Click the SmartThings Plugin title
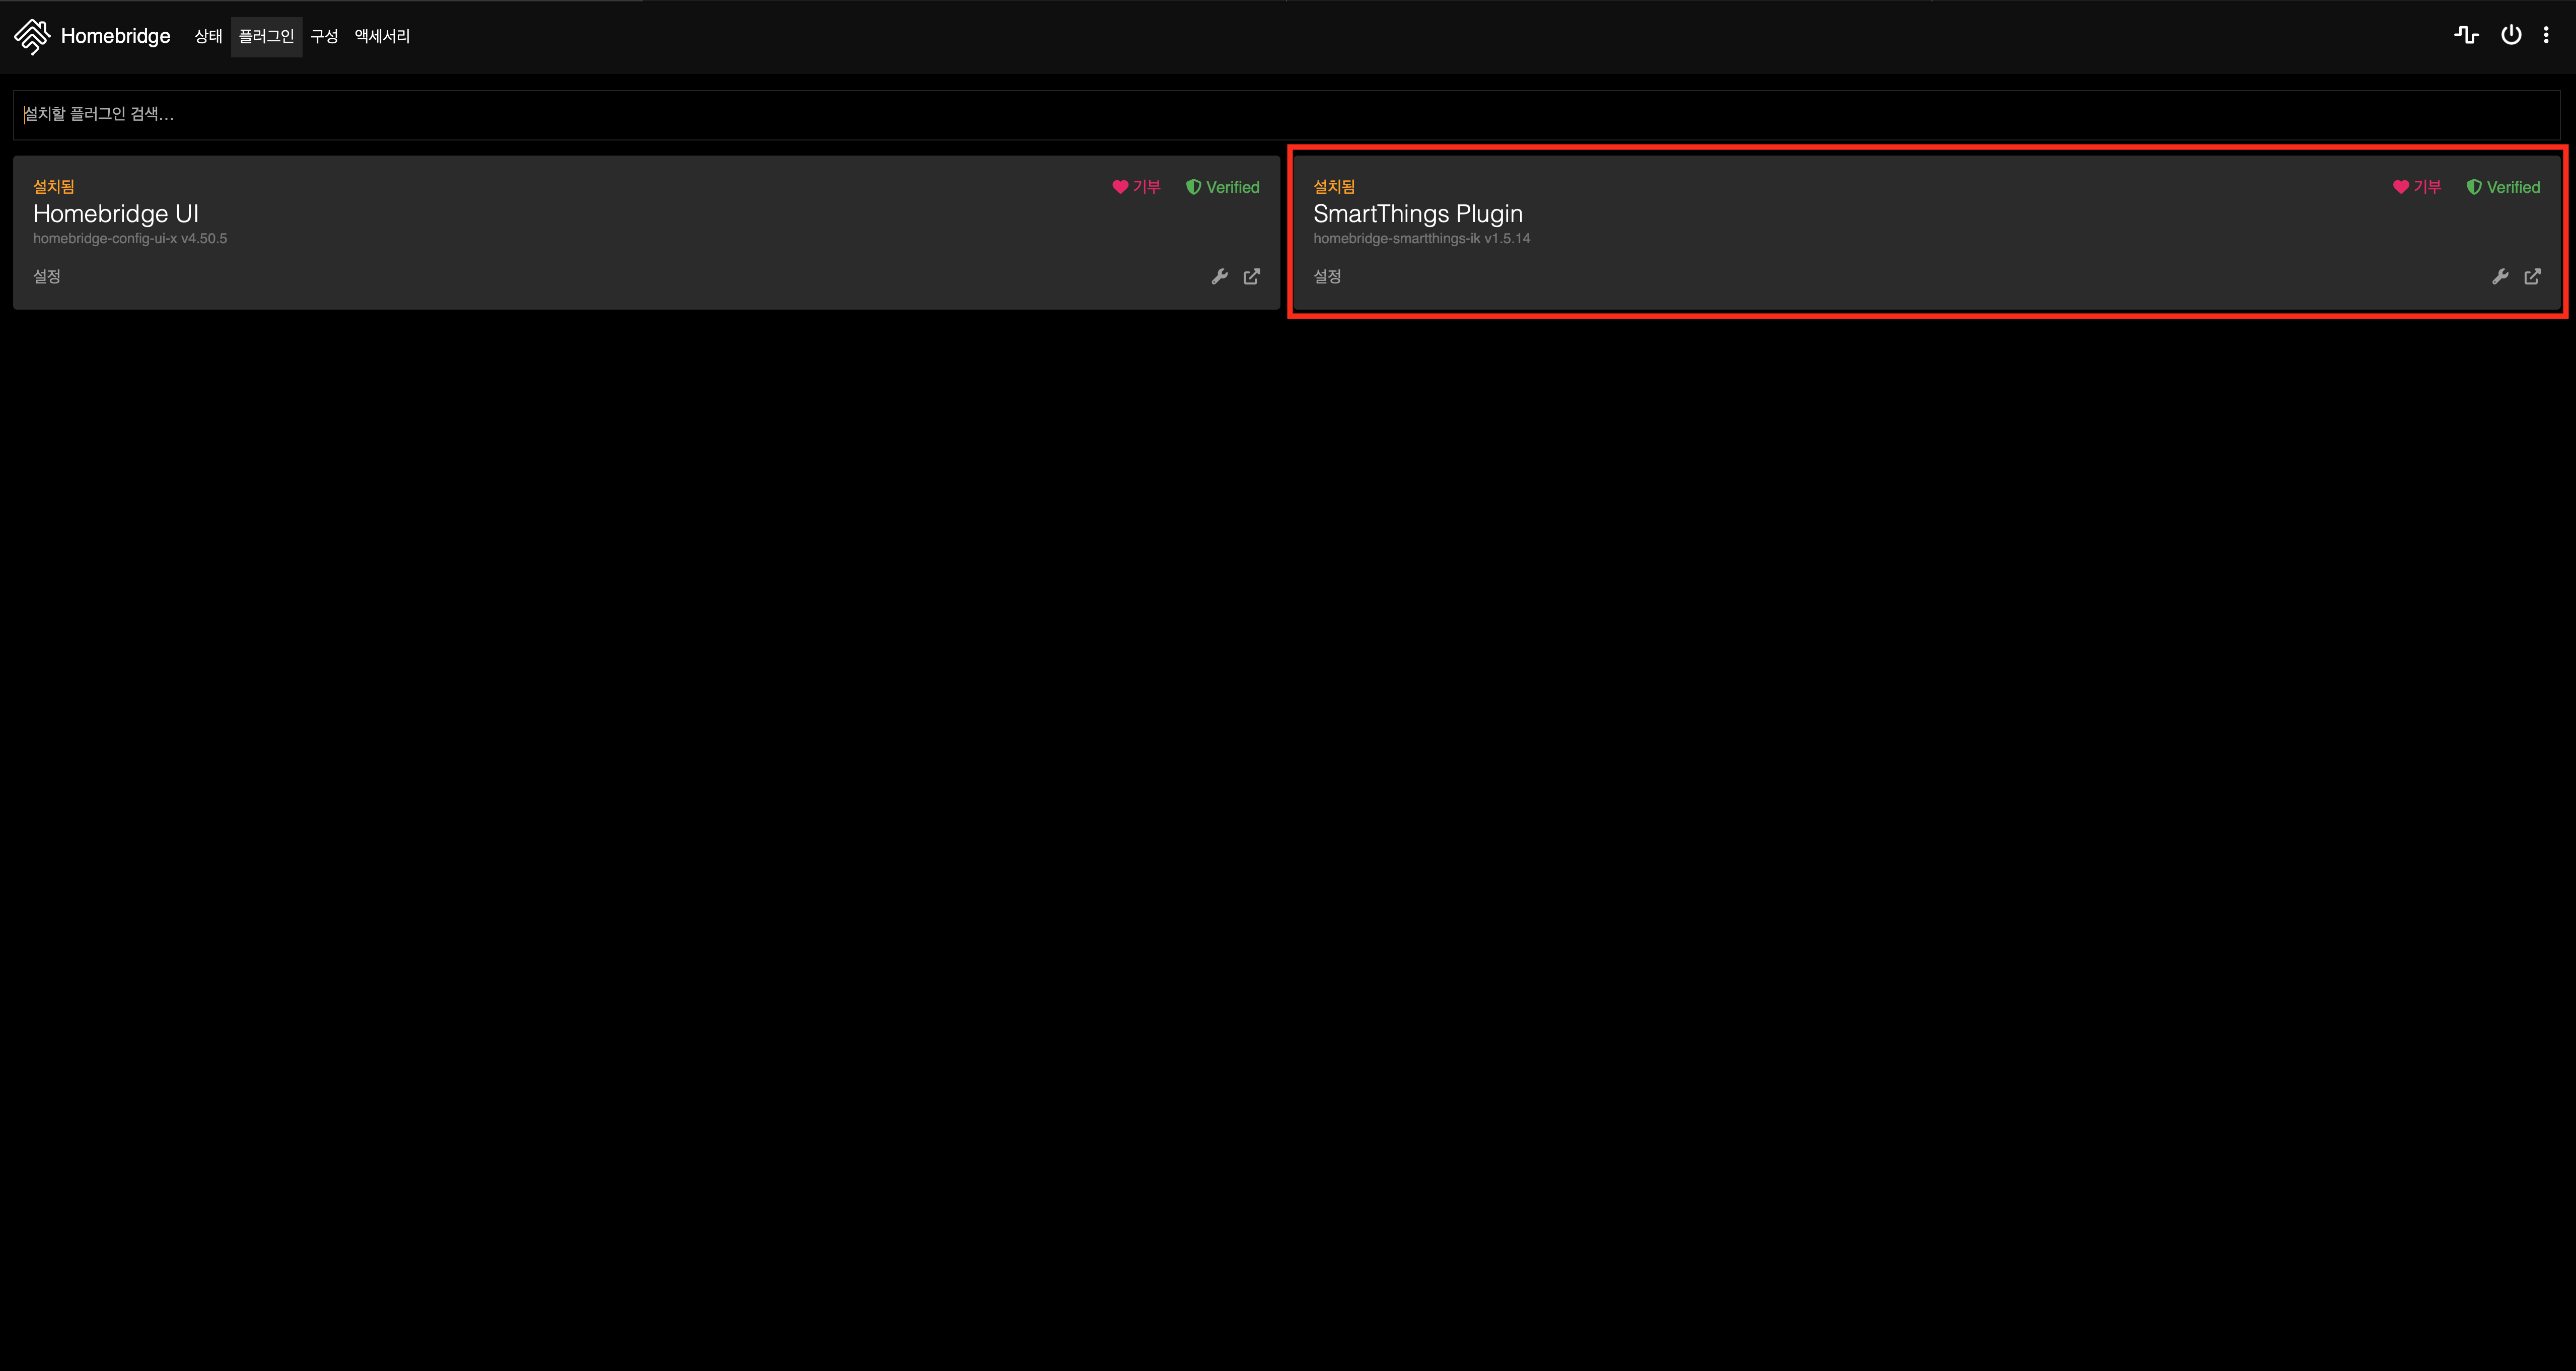This screenshot has height=1371, width=2576. coord(1418,214)
